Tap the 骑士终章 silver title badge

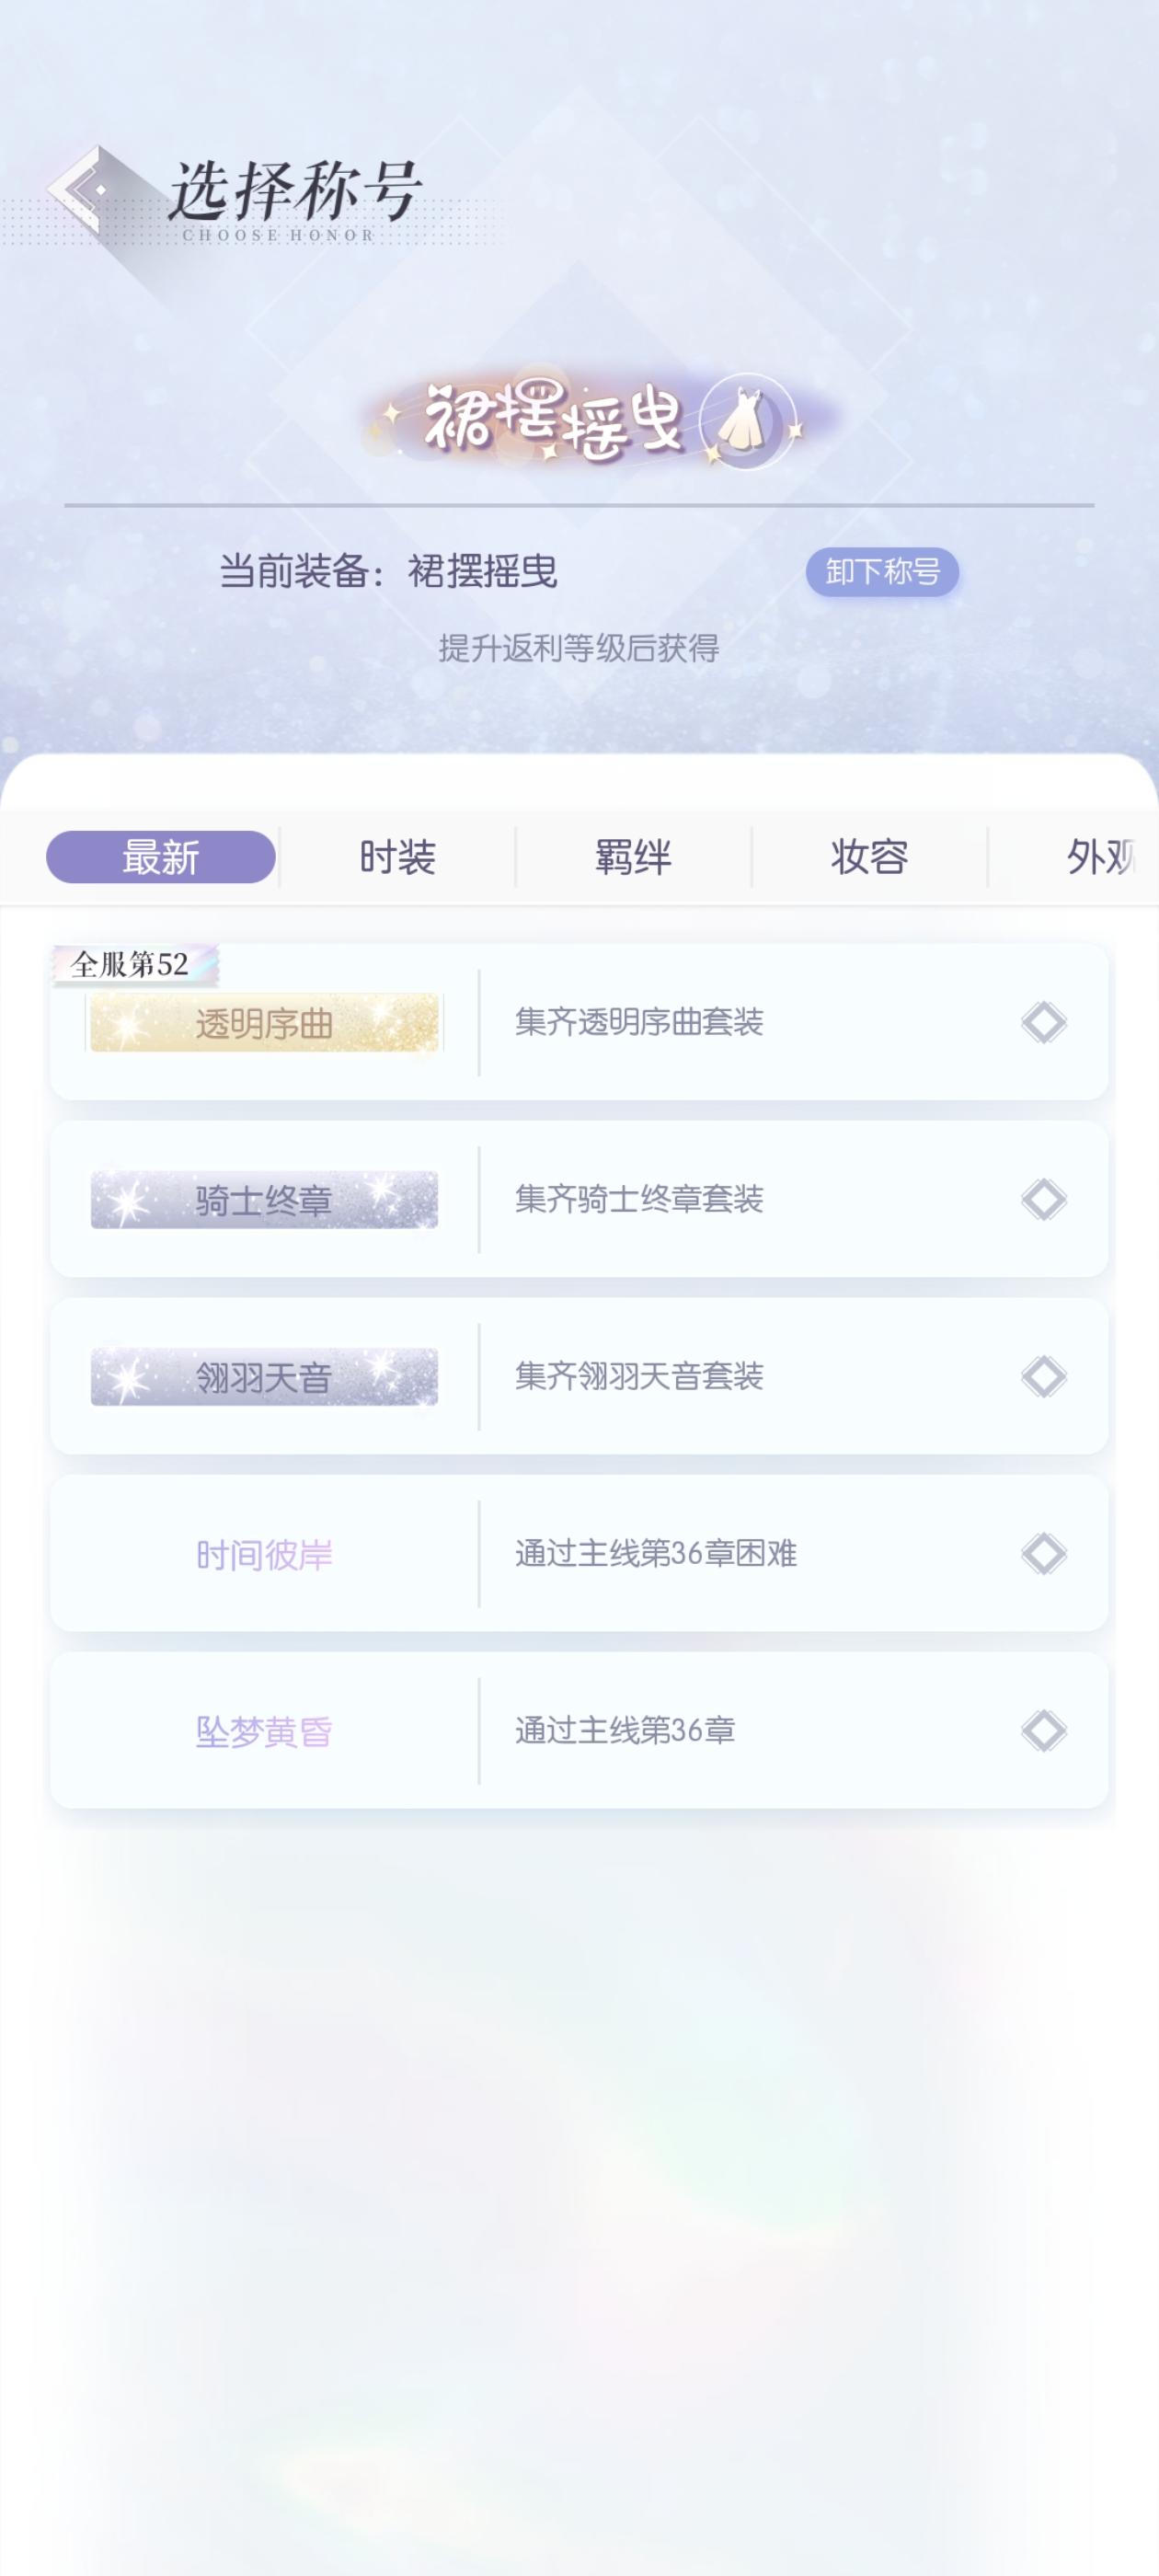264,1200
